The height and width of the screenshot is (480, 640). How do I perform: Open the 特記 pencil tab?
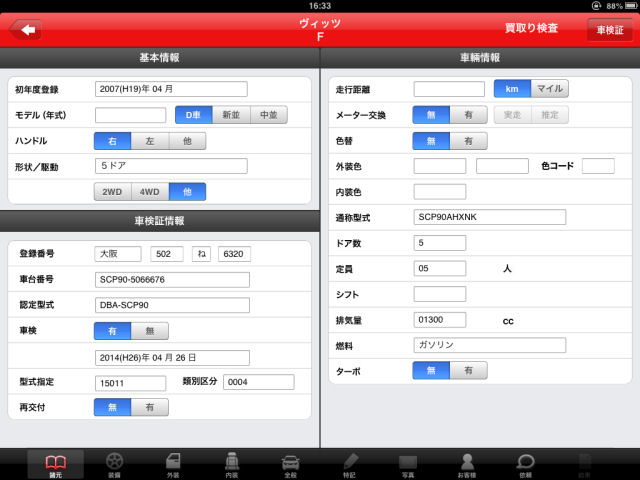[349, 465]
